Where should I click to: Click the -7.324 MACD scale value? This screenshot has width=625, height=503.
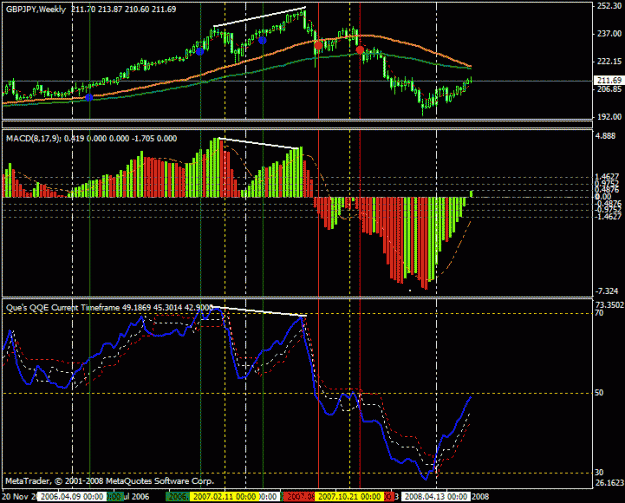[606, 291]
